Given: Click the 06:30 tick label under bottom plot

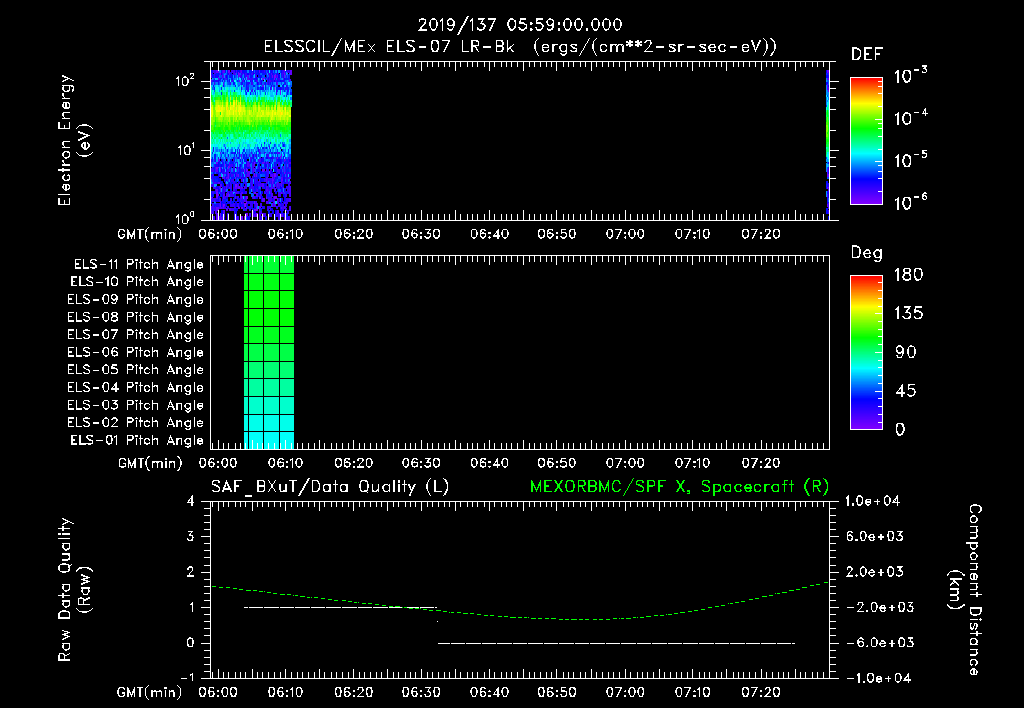Looking at the screenshot, I should [421, 692].
